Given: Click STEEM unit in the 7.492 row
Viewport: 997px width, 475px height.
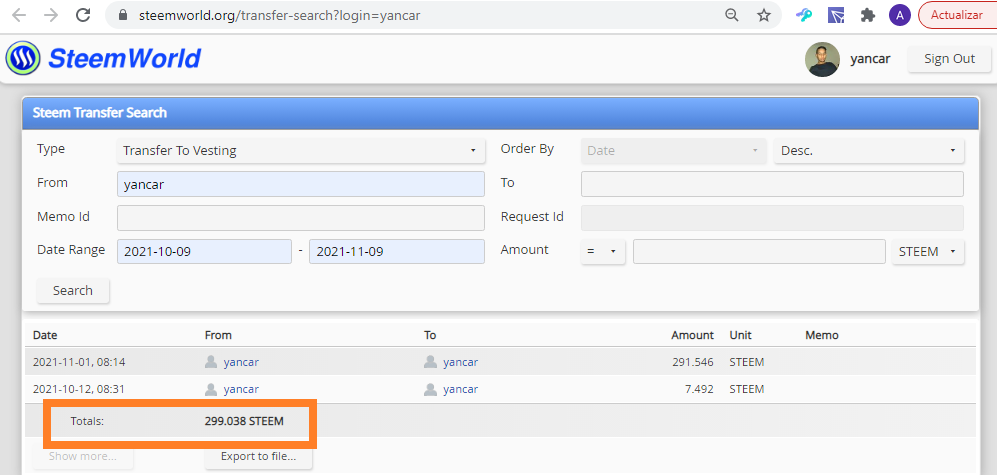Looking at the screenshot, I should pos(746,389).
